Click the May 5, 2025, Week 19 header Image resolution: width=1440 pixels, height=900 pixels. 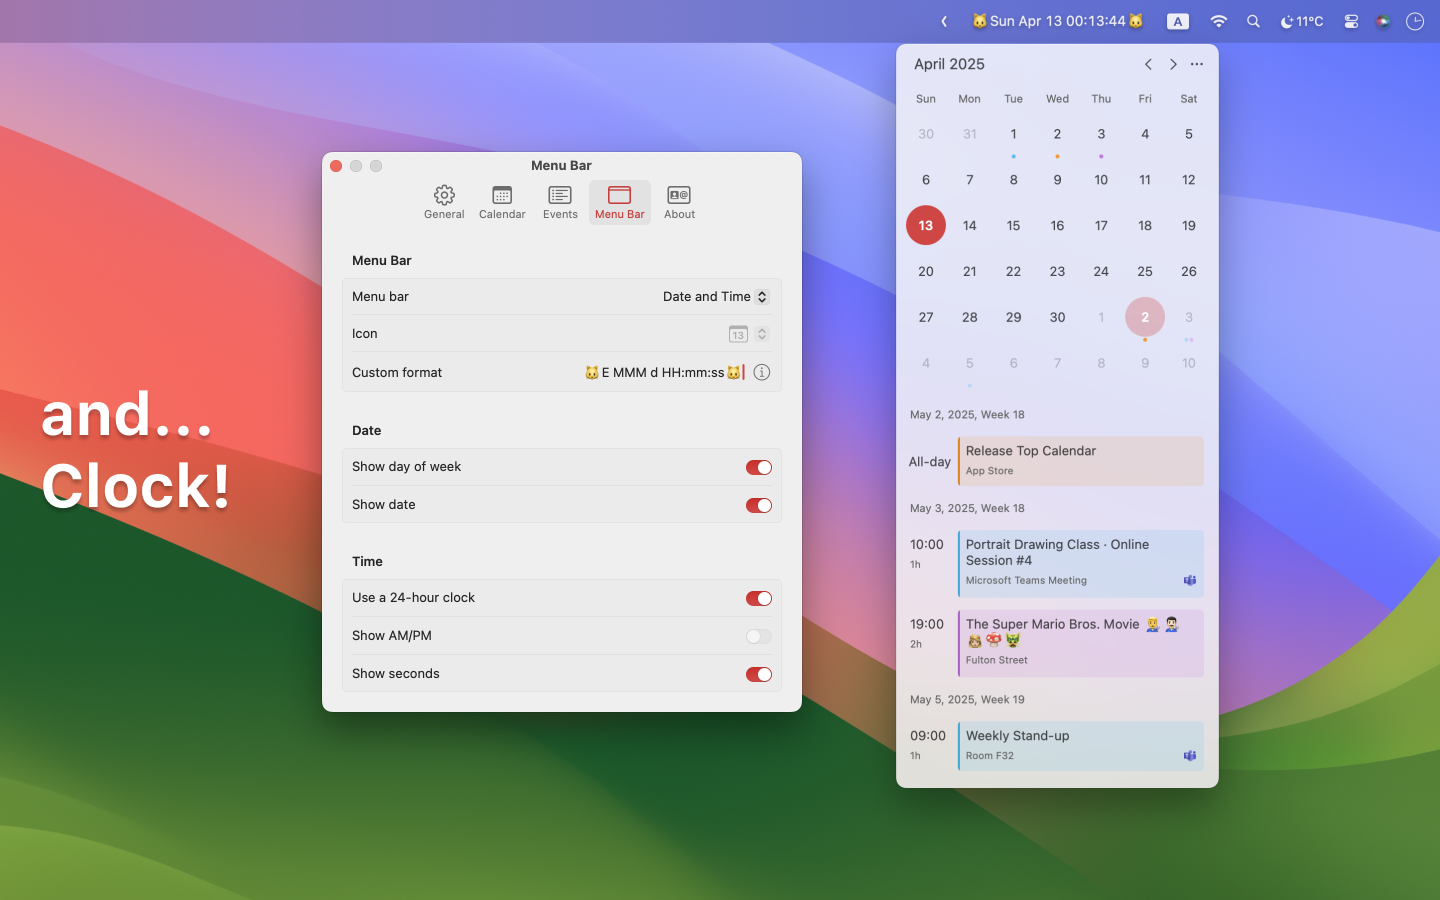[x=967, y=699]
